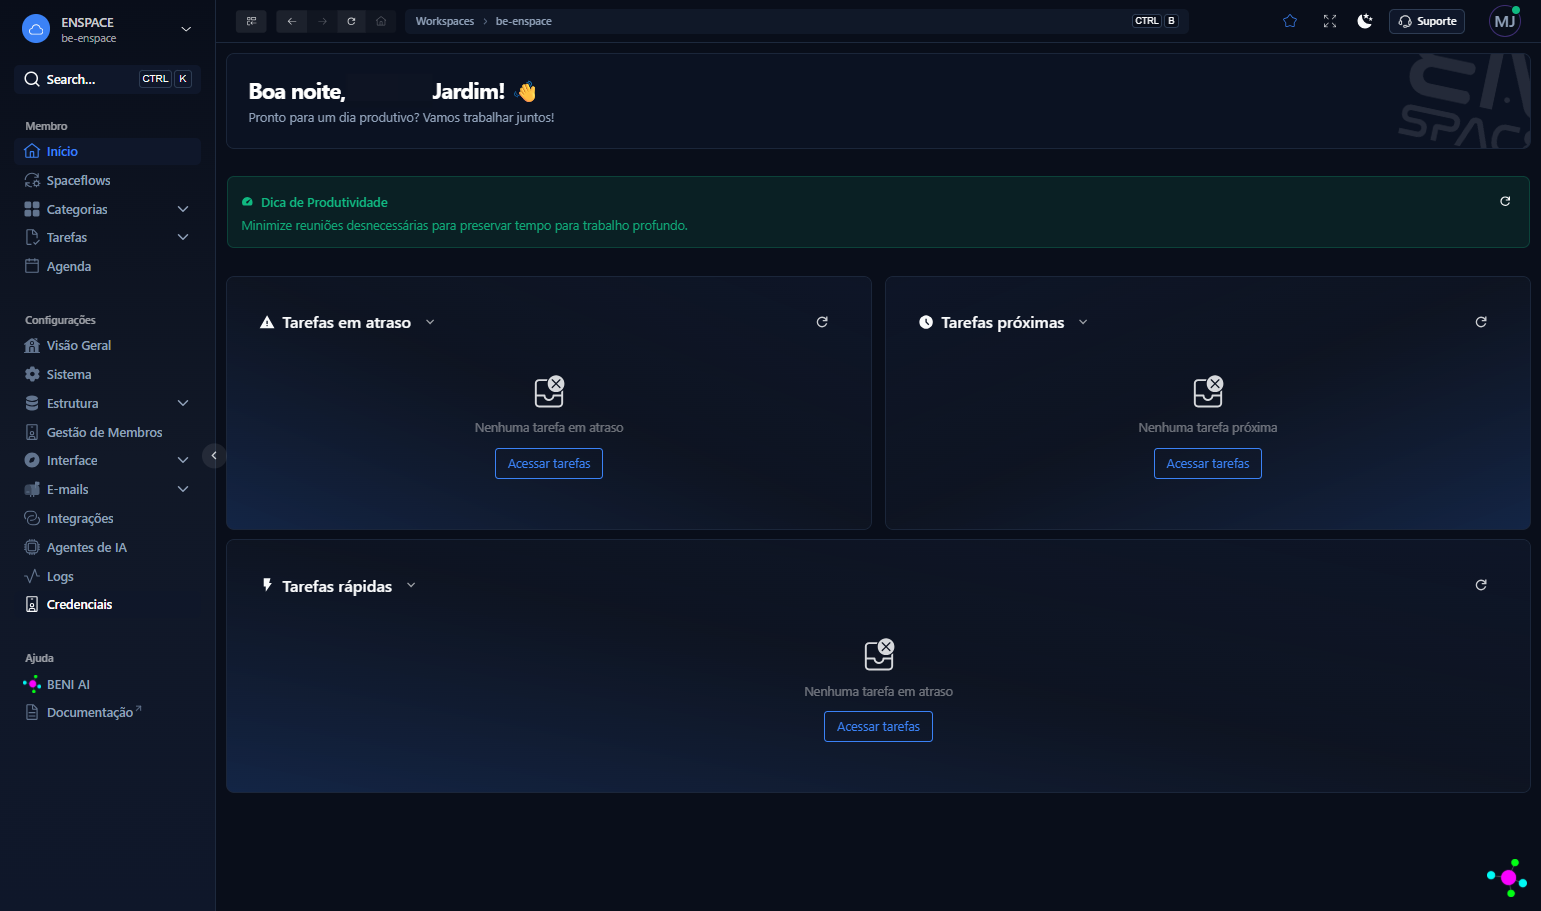Expand the E-mails menu
Image resolution: width=1541 pixels, height=911 pixels.
pyautogui.click(x=183, y=489)
